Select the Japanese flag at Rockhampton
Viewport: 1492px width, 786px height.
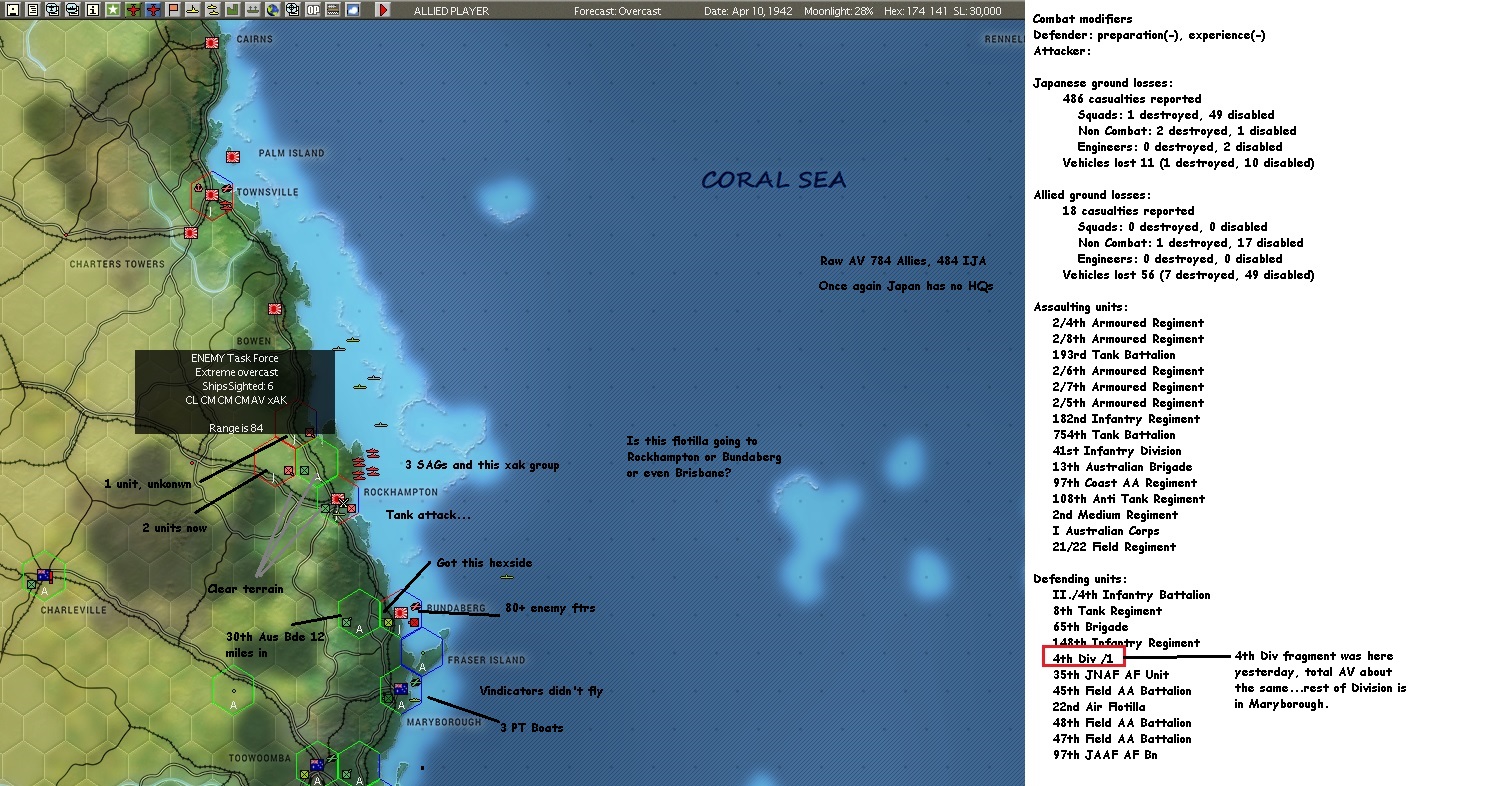tap(338, 498)
